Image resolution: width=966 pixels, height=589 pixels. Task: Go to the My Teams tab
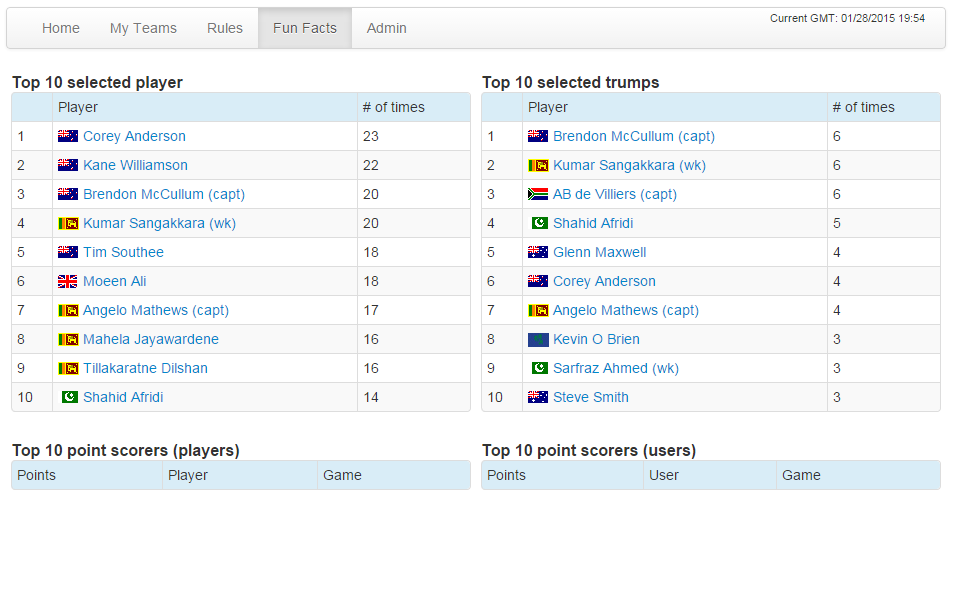click(143, 28)
